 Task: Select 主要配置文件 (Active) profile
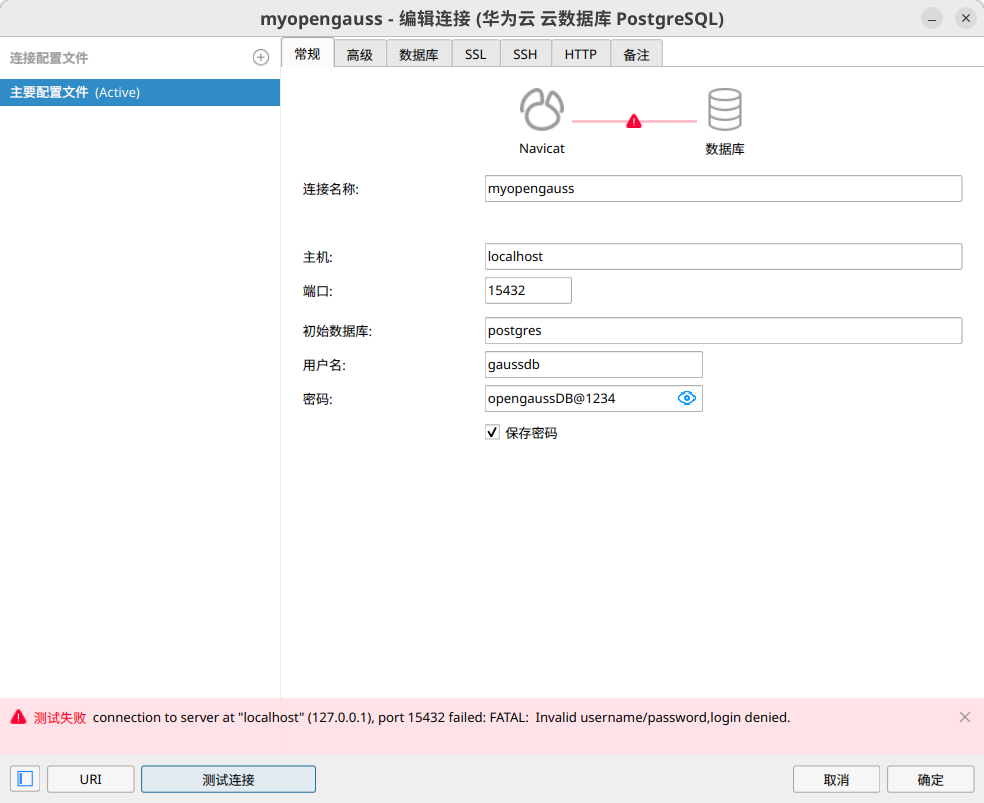(140, 92)
